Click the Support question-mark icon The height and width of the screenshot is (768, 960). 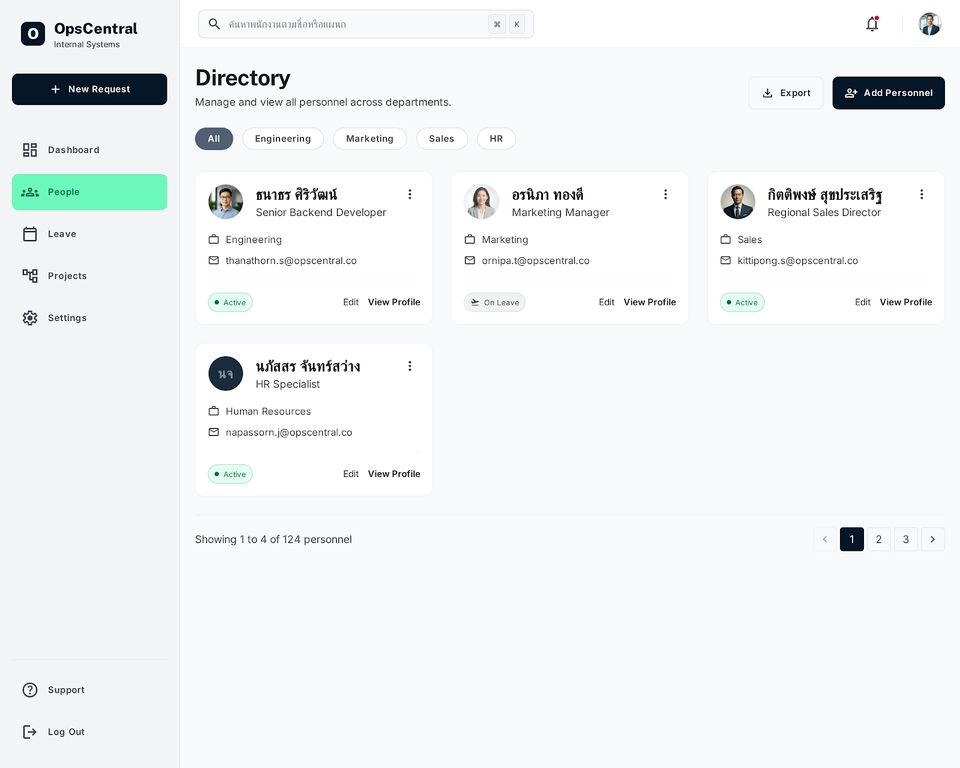(30, 690)
